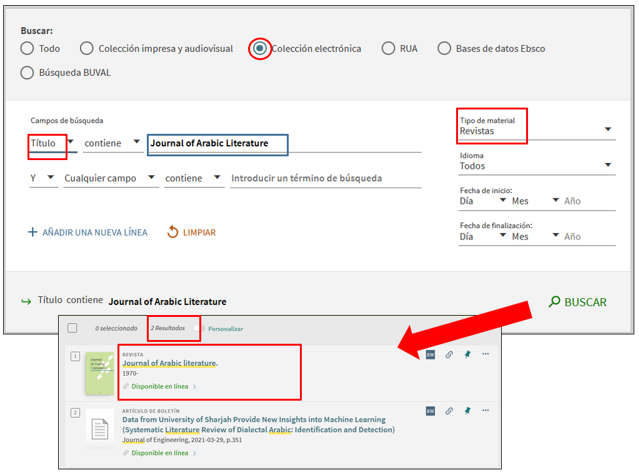The width and height of the screenshot is (639, 472).
Task: Click the Limpiar reset icon
Action: pyautogui.click(x=173, y=232)
